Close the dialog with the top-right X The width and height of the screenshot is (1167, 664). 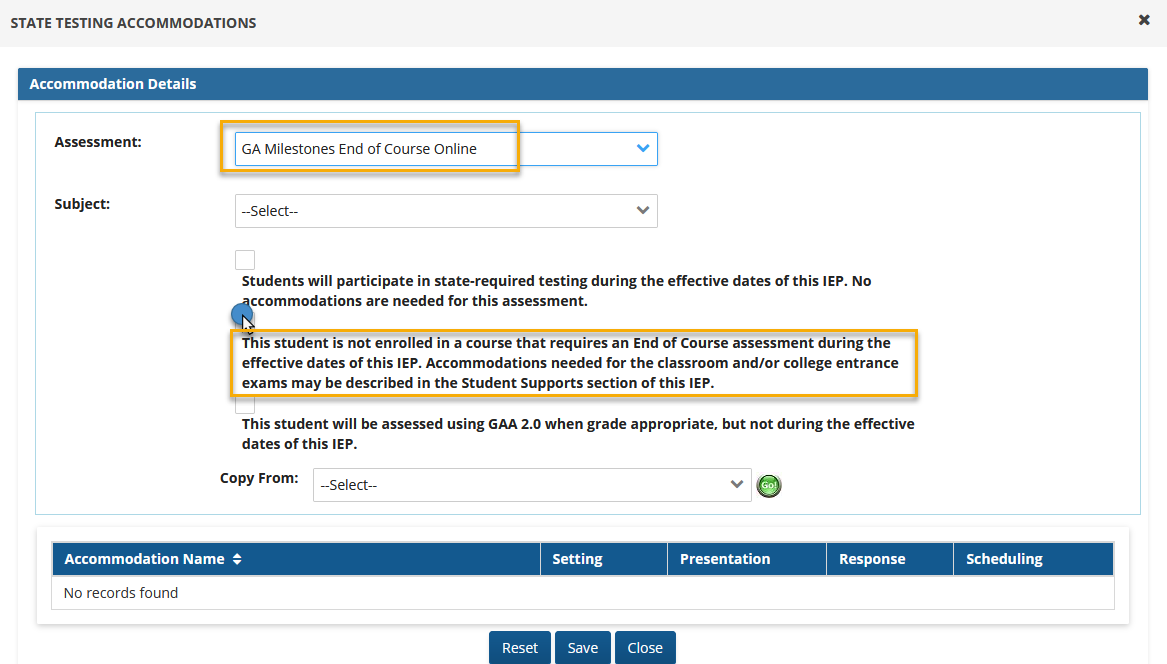click(x=1144, y=20)
